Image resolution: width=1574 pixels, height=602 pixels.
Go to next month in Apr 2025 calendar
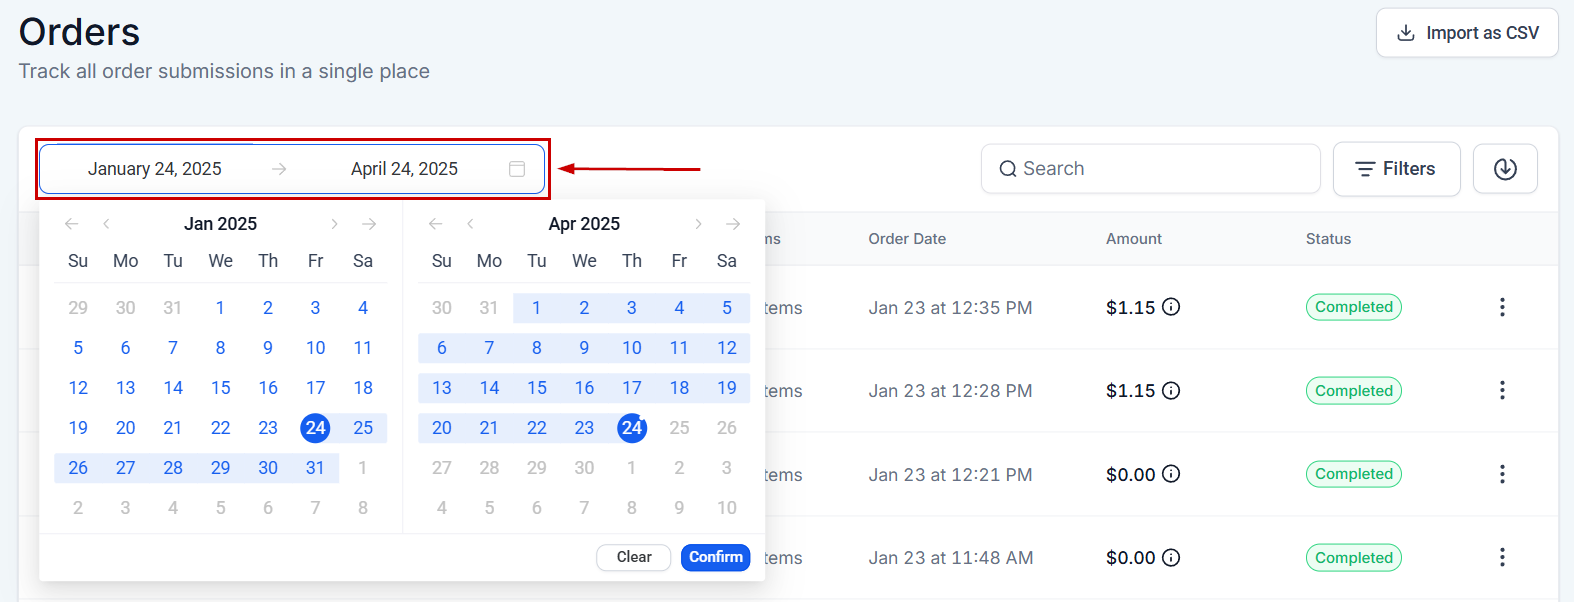(698, 224)
